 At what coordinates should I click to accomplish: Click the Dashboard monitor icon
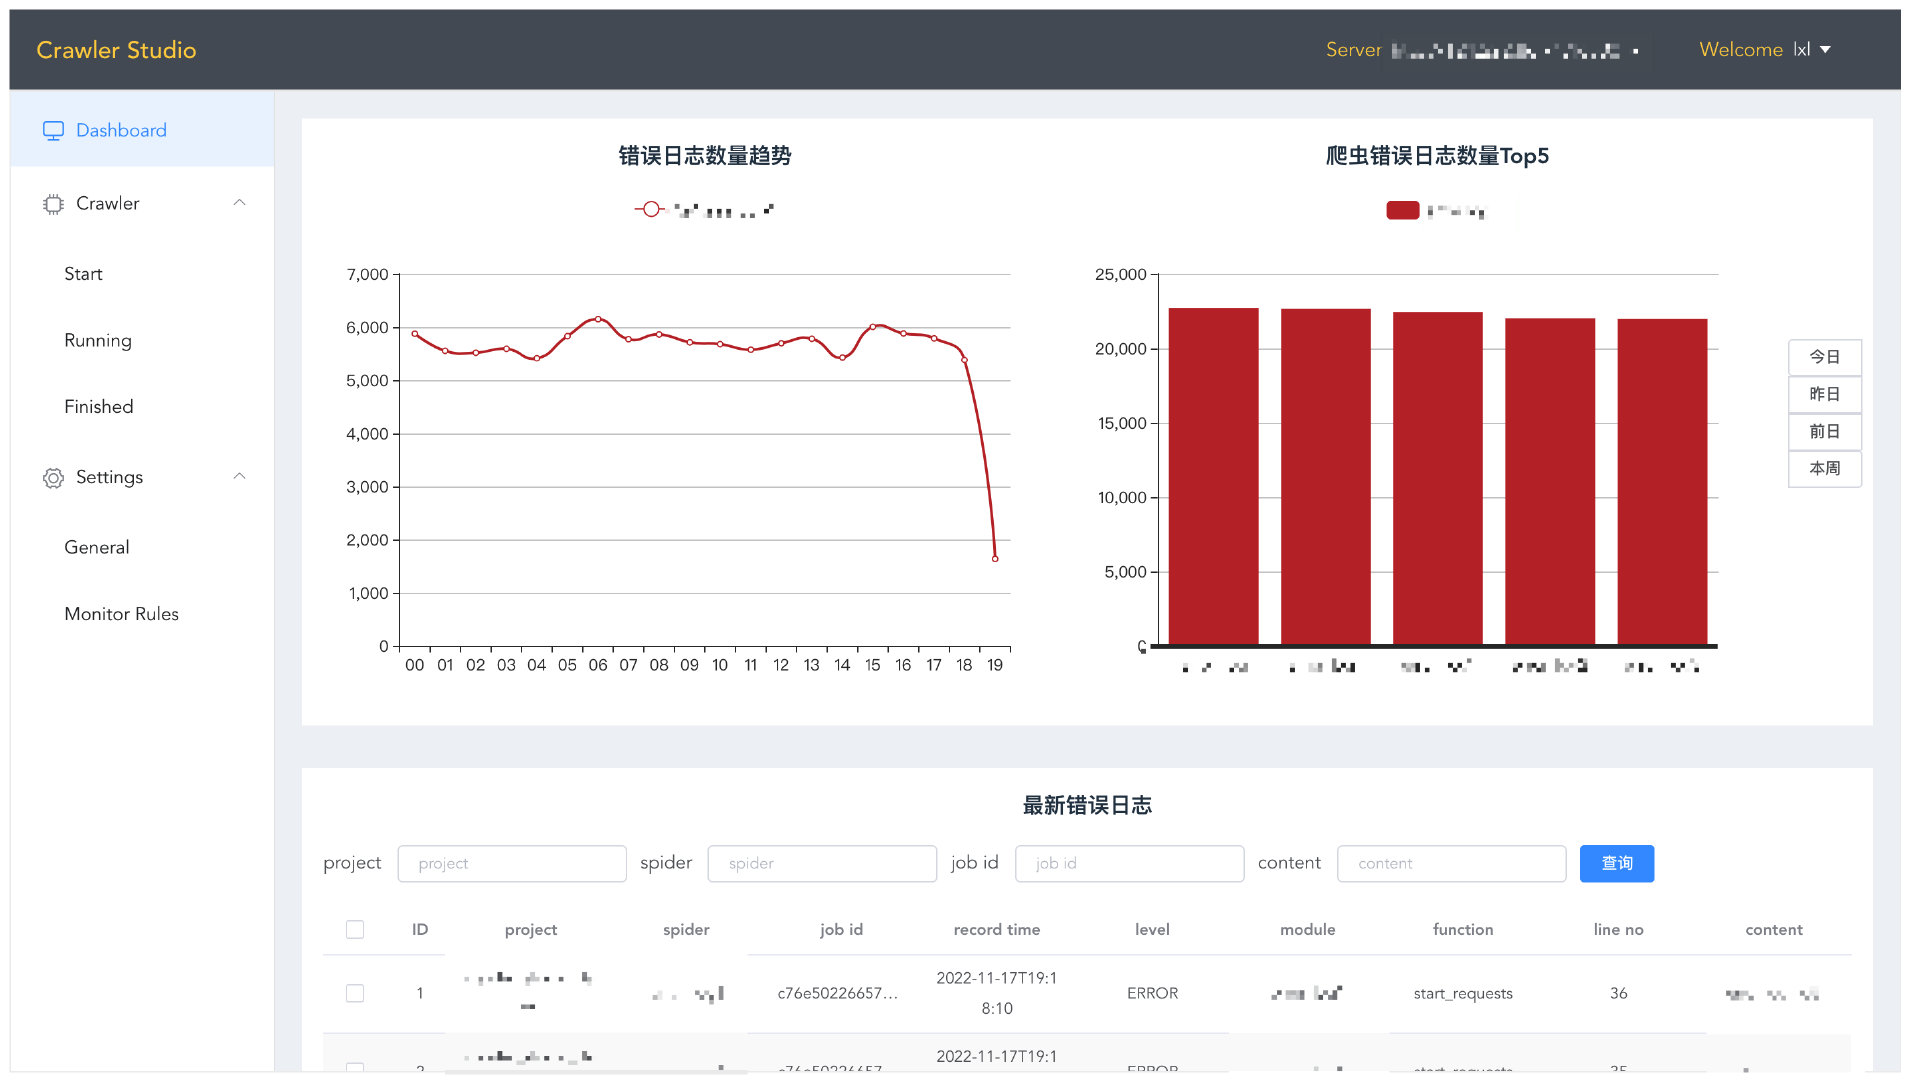click(x=53, y=130)
